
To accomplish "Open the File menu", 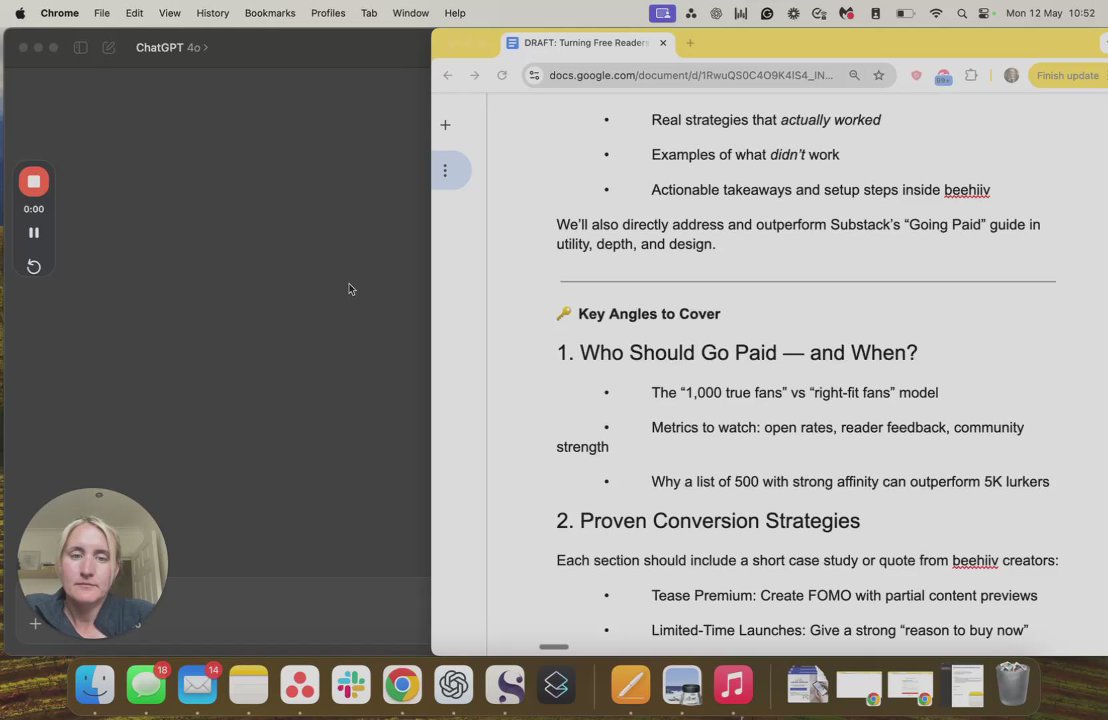I will pyautogui.click(x=102, y=13).
